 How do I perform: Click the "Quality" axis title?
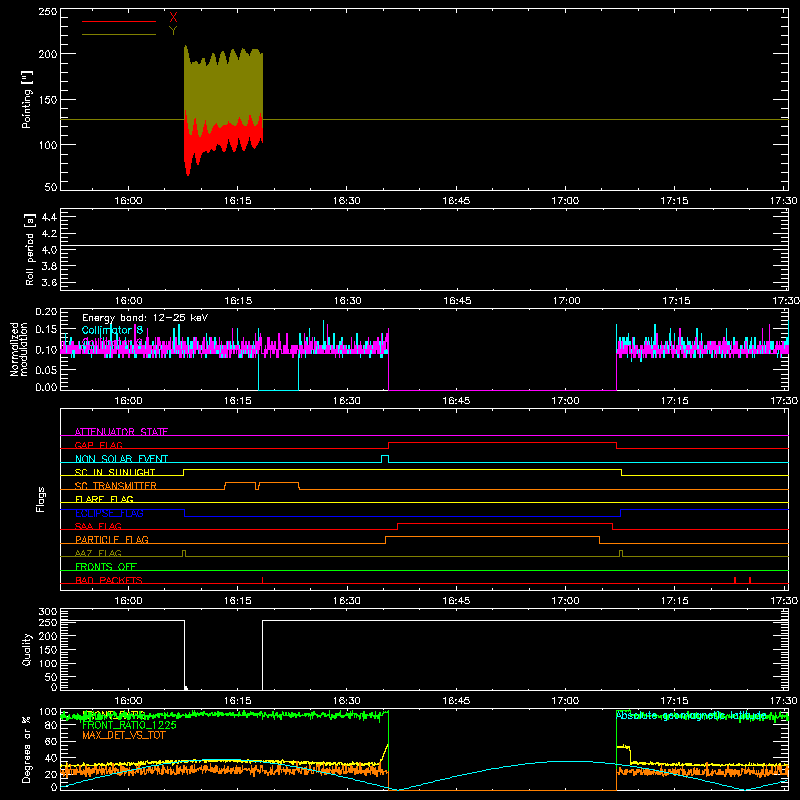point(27,649)
